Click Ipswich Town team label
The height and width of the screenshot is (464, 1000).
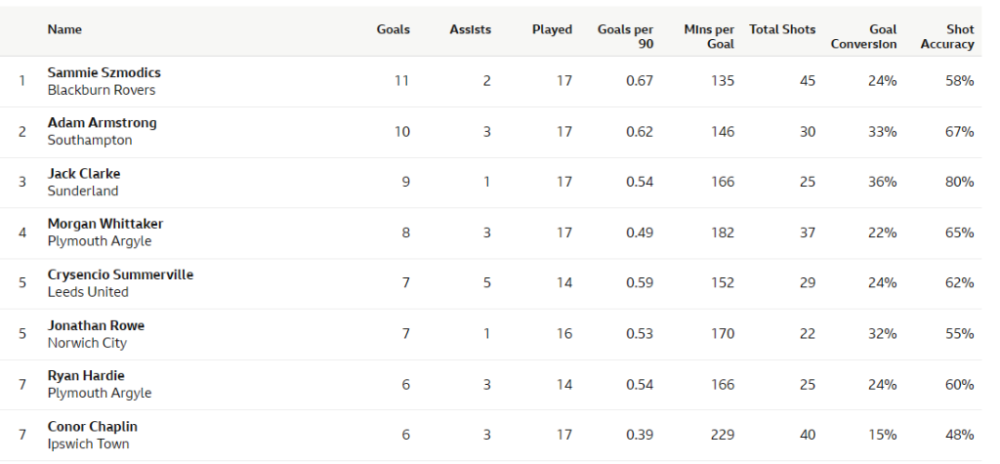coord(88,444)
